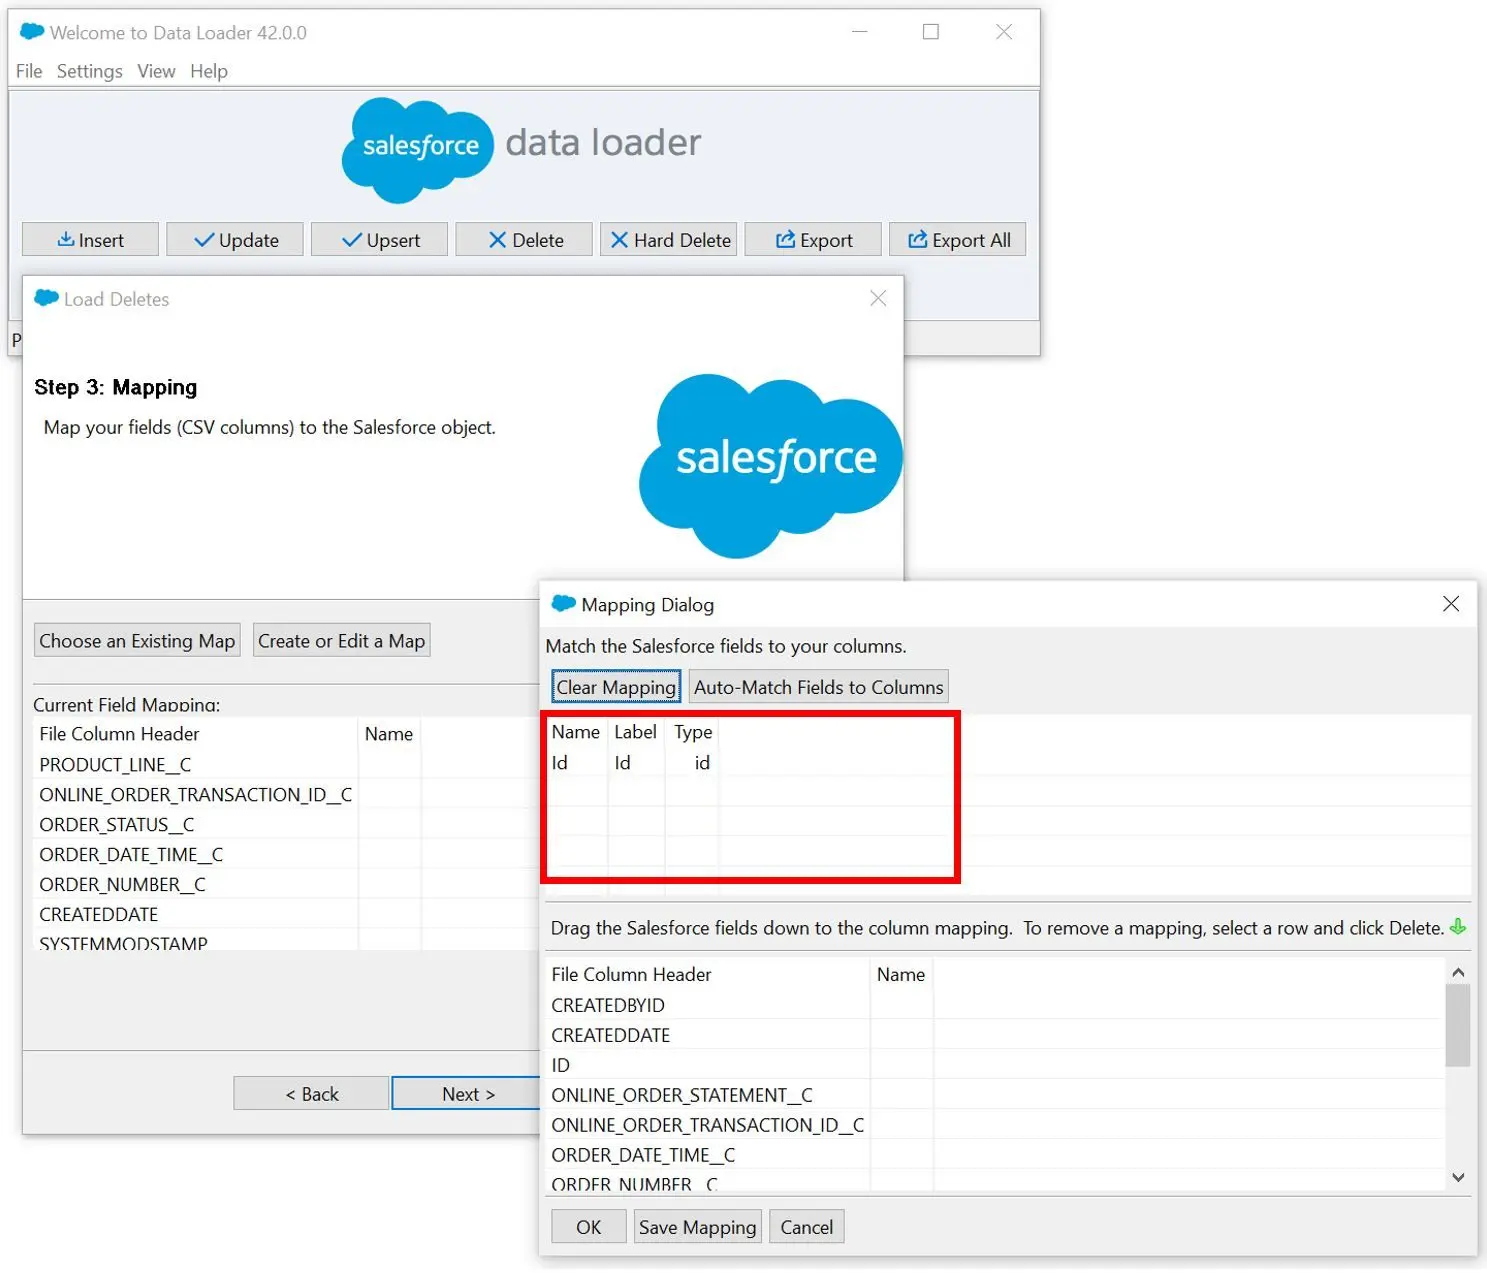Open the Help menu
The height and width of the screenshot is (1273, 1487).
[x=209, y=71]
